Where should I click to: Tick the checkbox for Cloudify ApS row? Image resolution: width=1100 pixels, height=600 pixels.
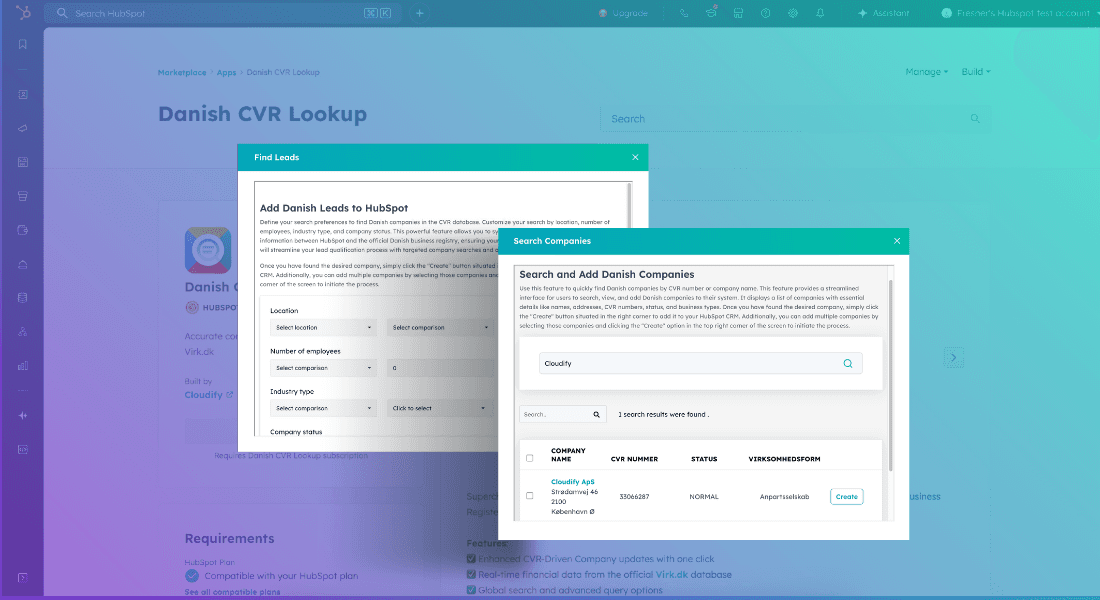(x=530, y=495)
